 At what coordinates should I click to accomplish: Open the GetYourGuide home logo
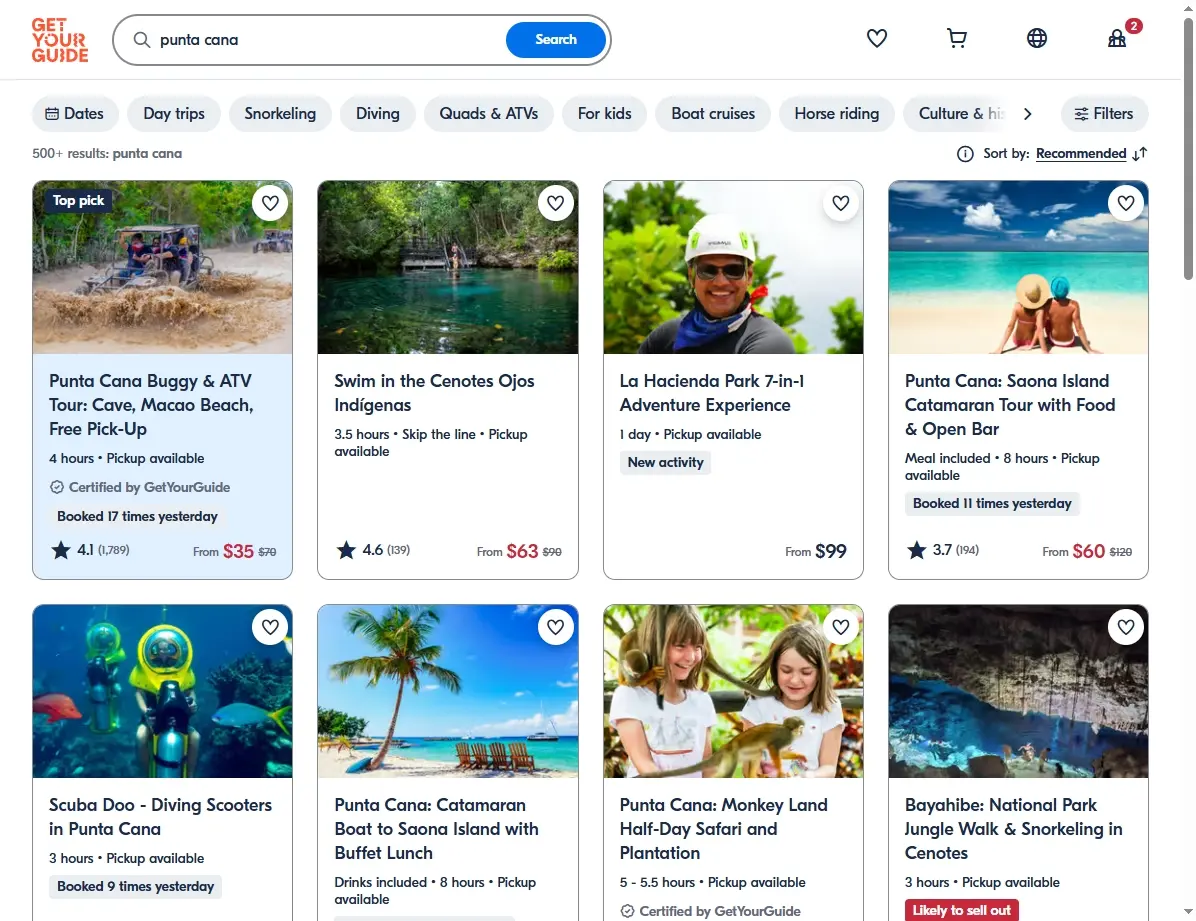[59, 40]
